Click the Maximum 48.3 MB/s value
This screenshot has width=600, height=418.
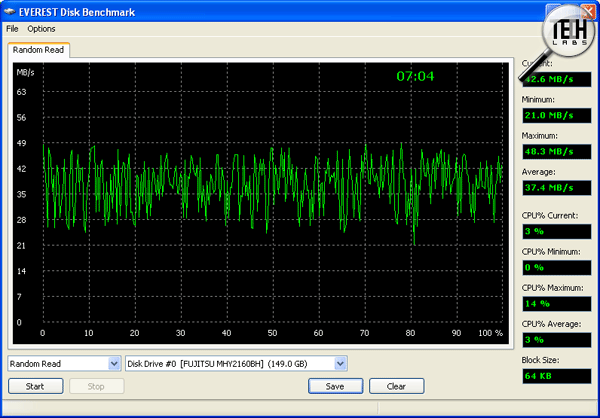point(556,152)
